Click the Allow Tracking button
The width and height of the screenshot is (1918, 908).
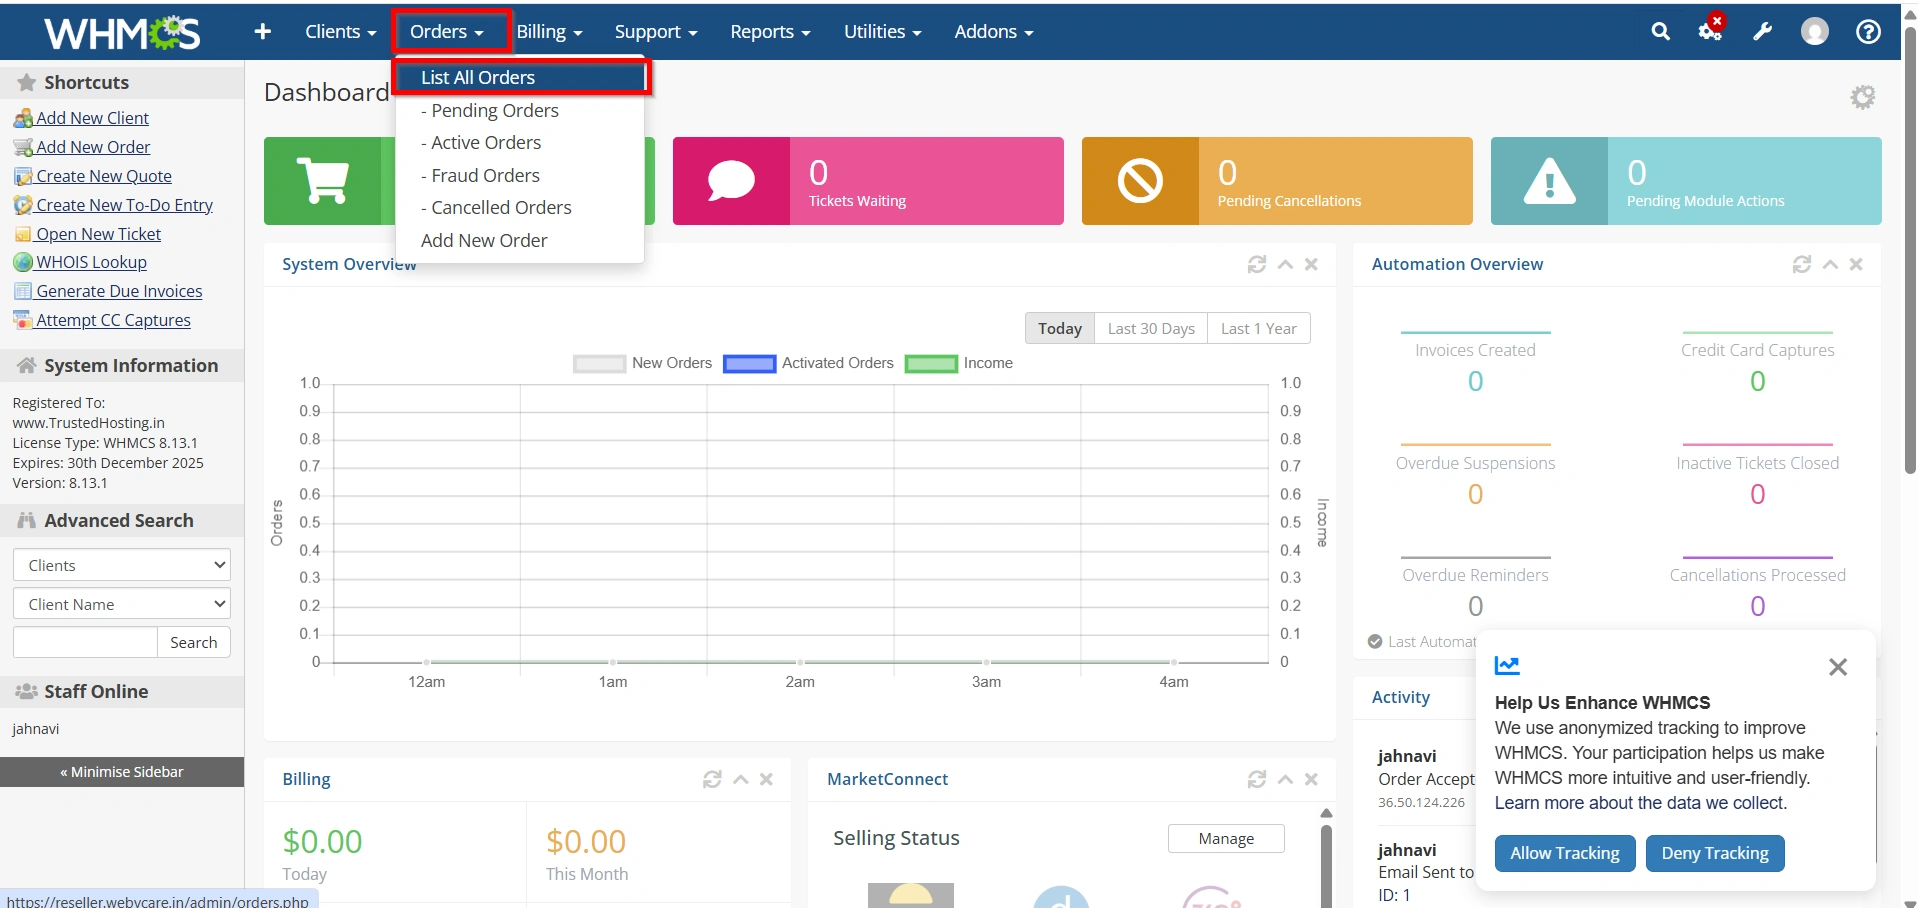(1565, 853)
